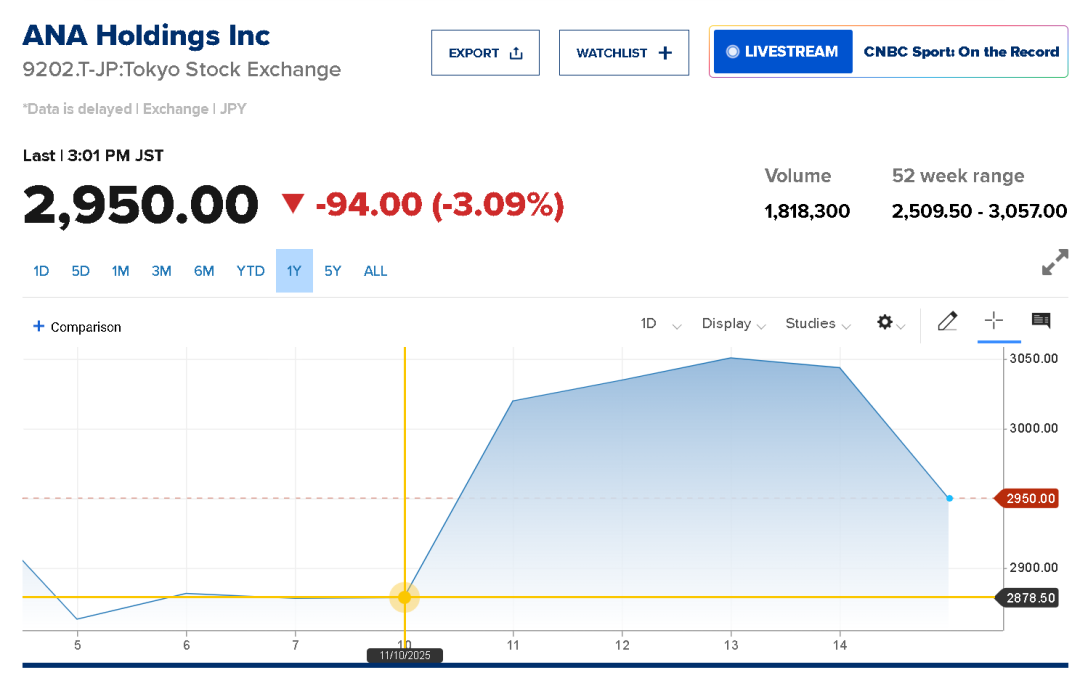
Task: Click the Export button
Action: [x=485, y=53]
